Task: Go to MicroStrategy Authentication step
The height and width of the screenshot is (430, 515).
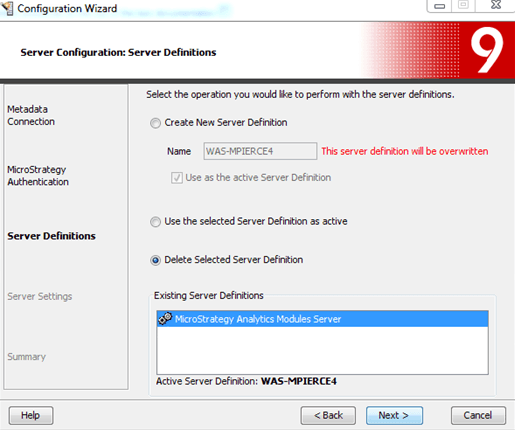Action: (x=38, y=176)
